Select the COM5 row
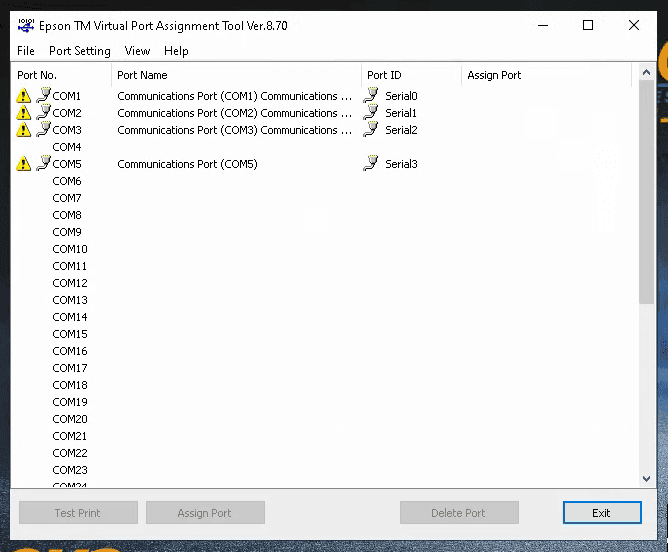This screenshot has width=668, height=552. point(322,164)
